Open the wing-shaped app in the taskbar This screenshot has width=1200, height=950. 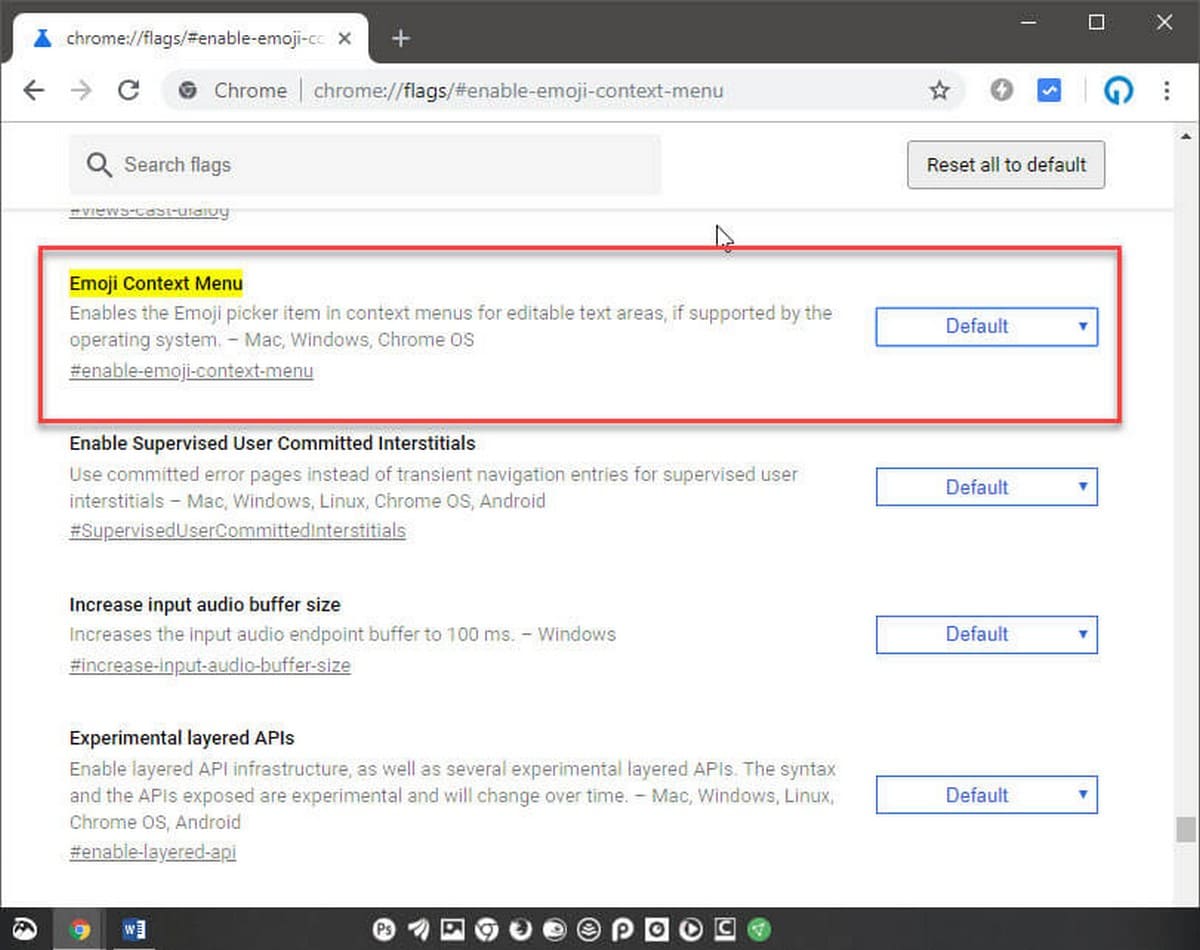point(418,930)
